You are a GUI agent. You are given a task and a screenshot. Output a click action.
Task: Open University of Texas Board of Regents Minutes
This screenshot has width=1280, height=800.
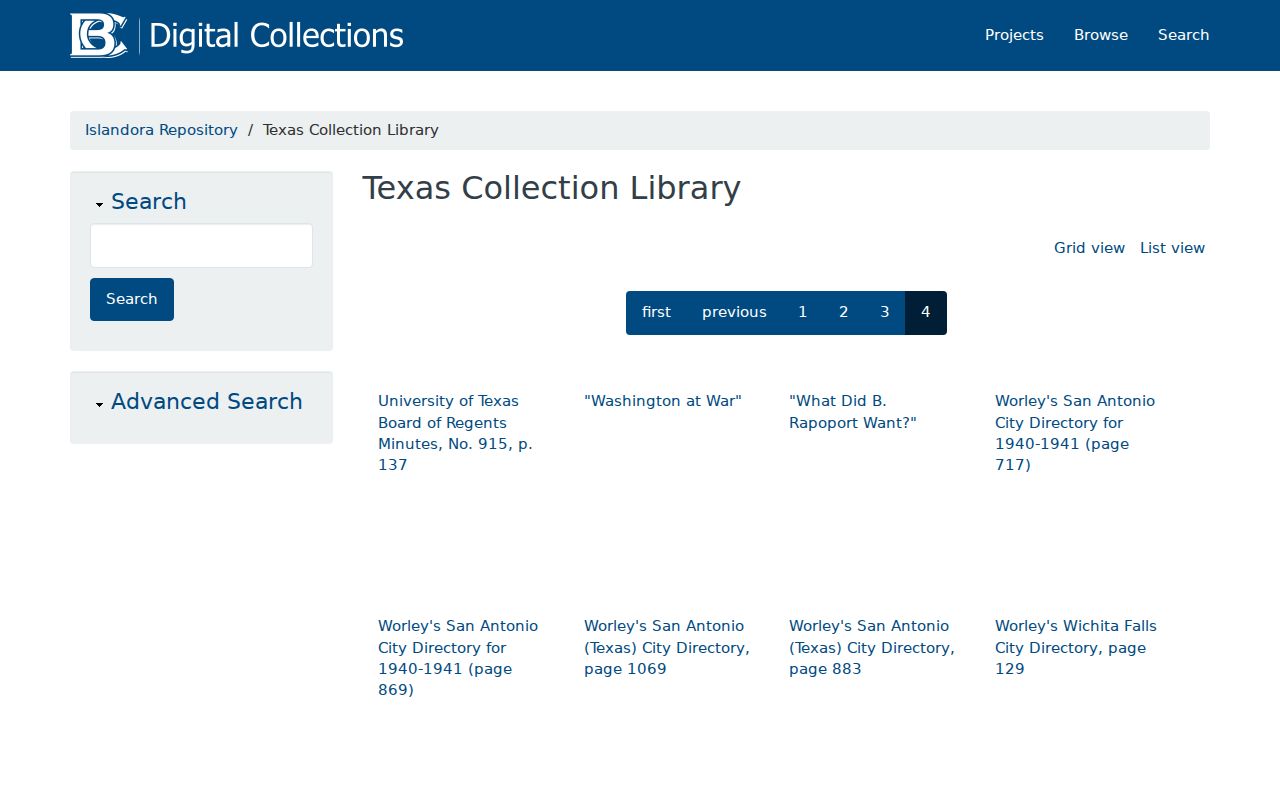pyautogui.click(x=455, y=433)
